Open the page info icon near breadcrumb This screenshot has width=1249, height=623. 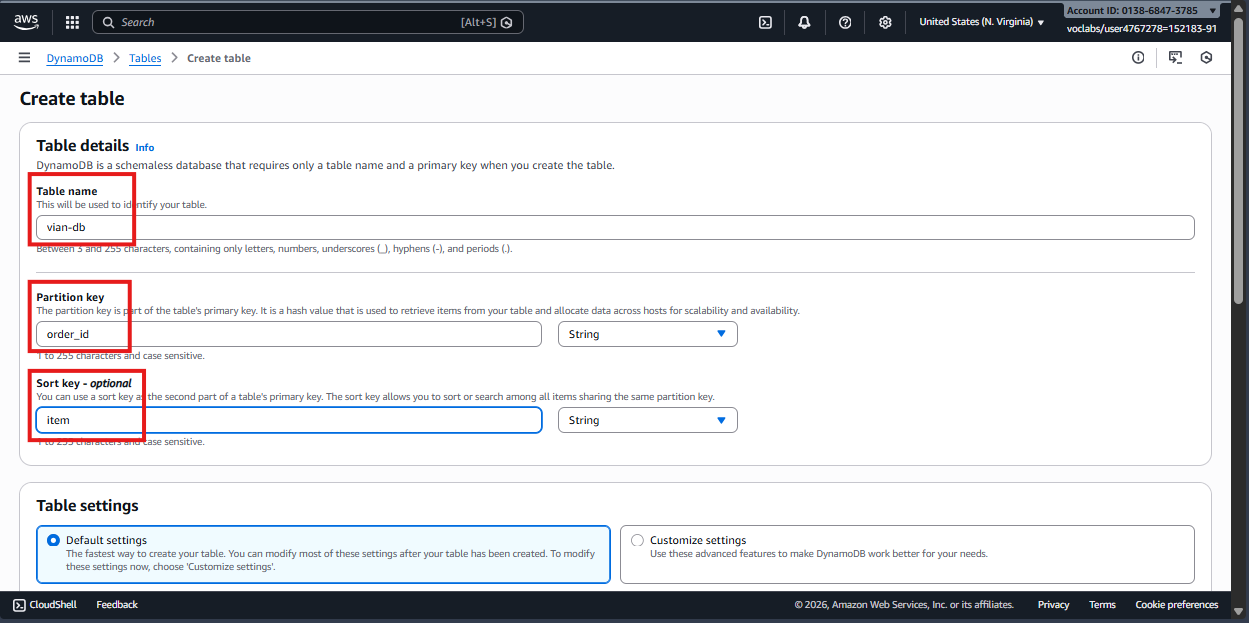tap(1138, 57)
